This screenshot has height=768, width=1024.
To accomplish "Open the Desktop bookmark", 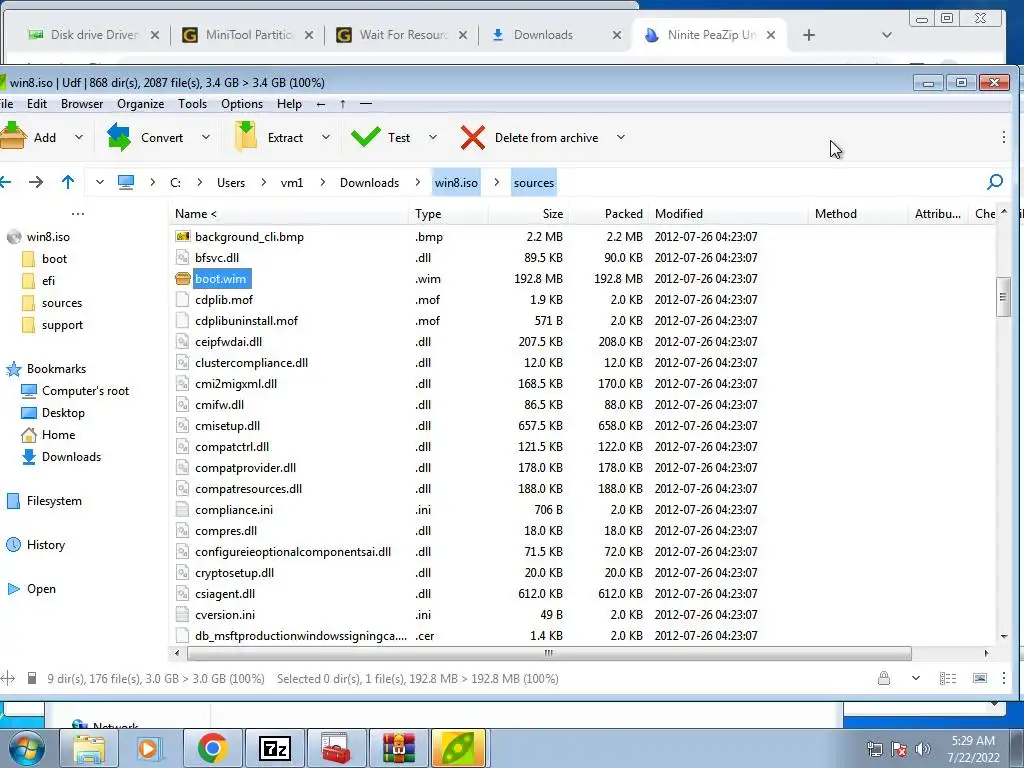I will point(63,413).
